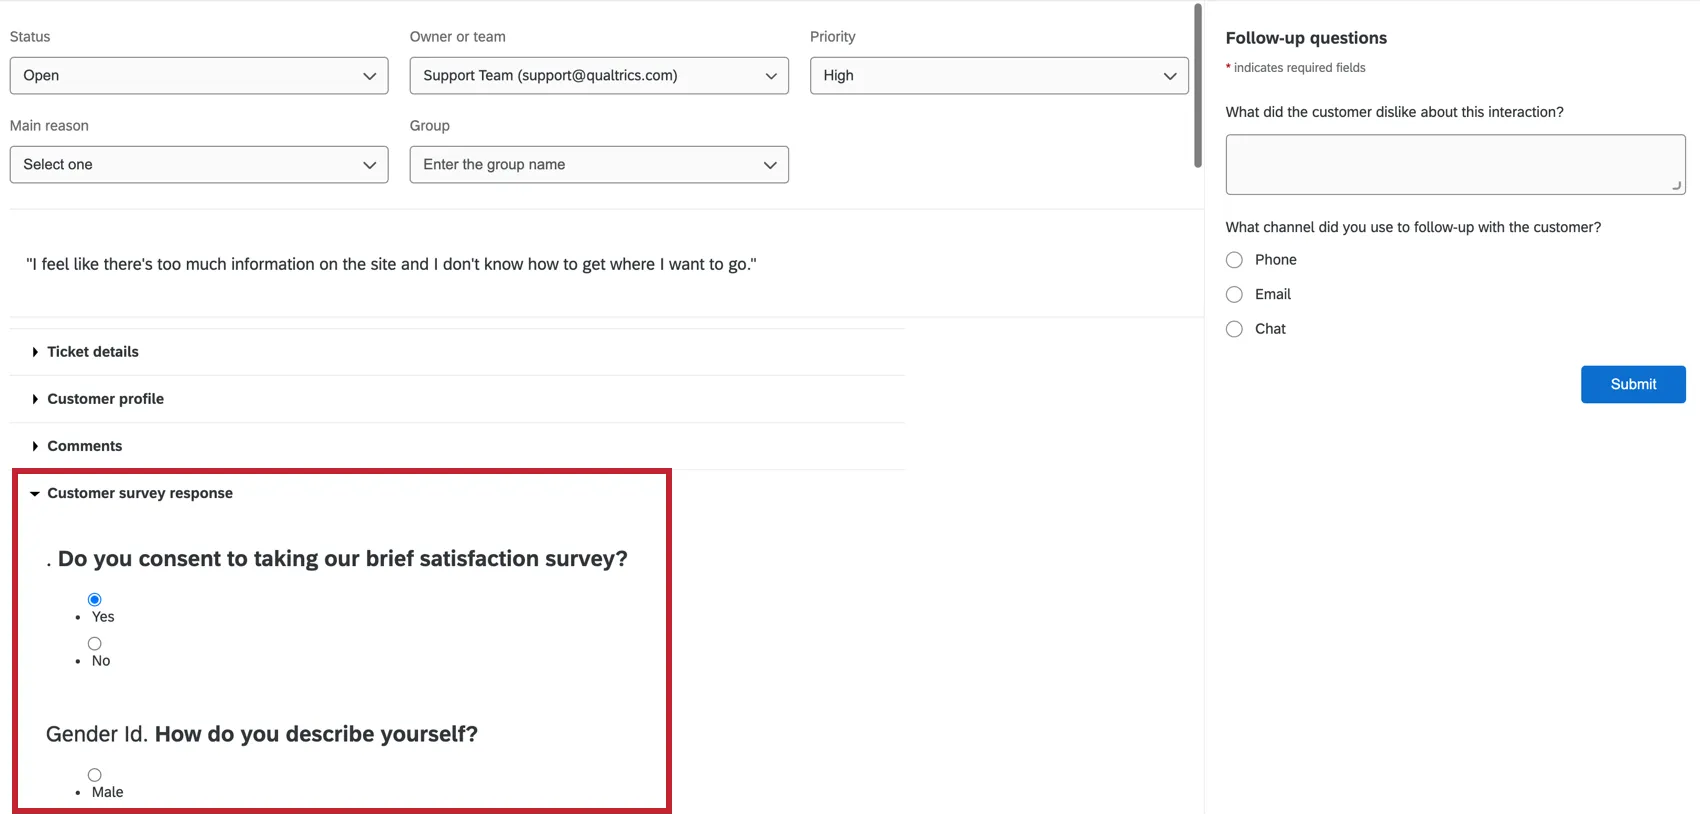Click the vertical scrollbar of ticket panel
This screenshot has width=1700, height=816.
[x=1198, y=86]
